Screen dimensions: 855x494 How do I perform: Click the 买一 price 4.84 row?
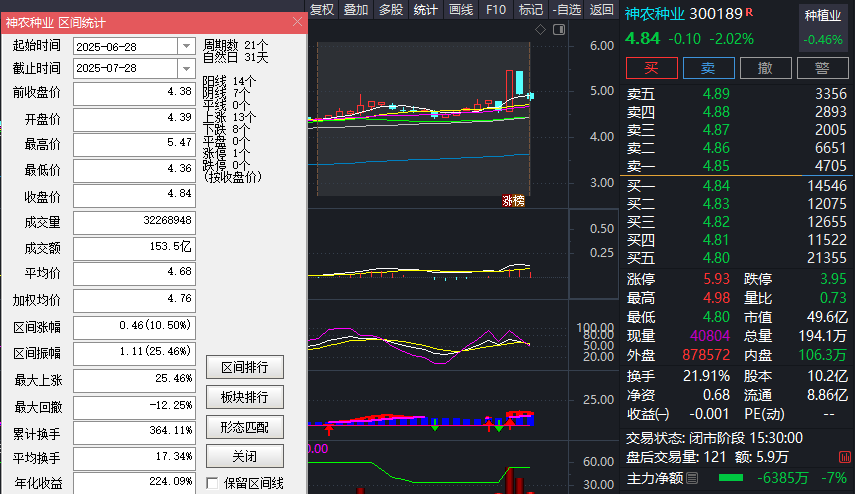click(737, 186)
